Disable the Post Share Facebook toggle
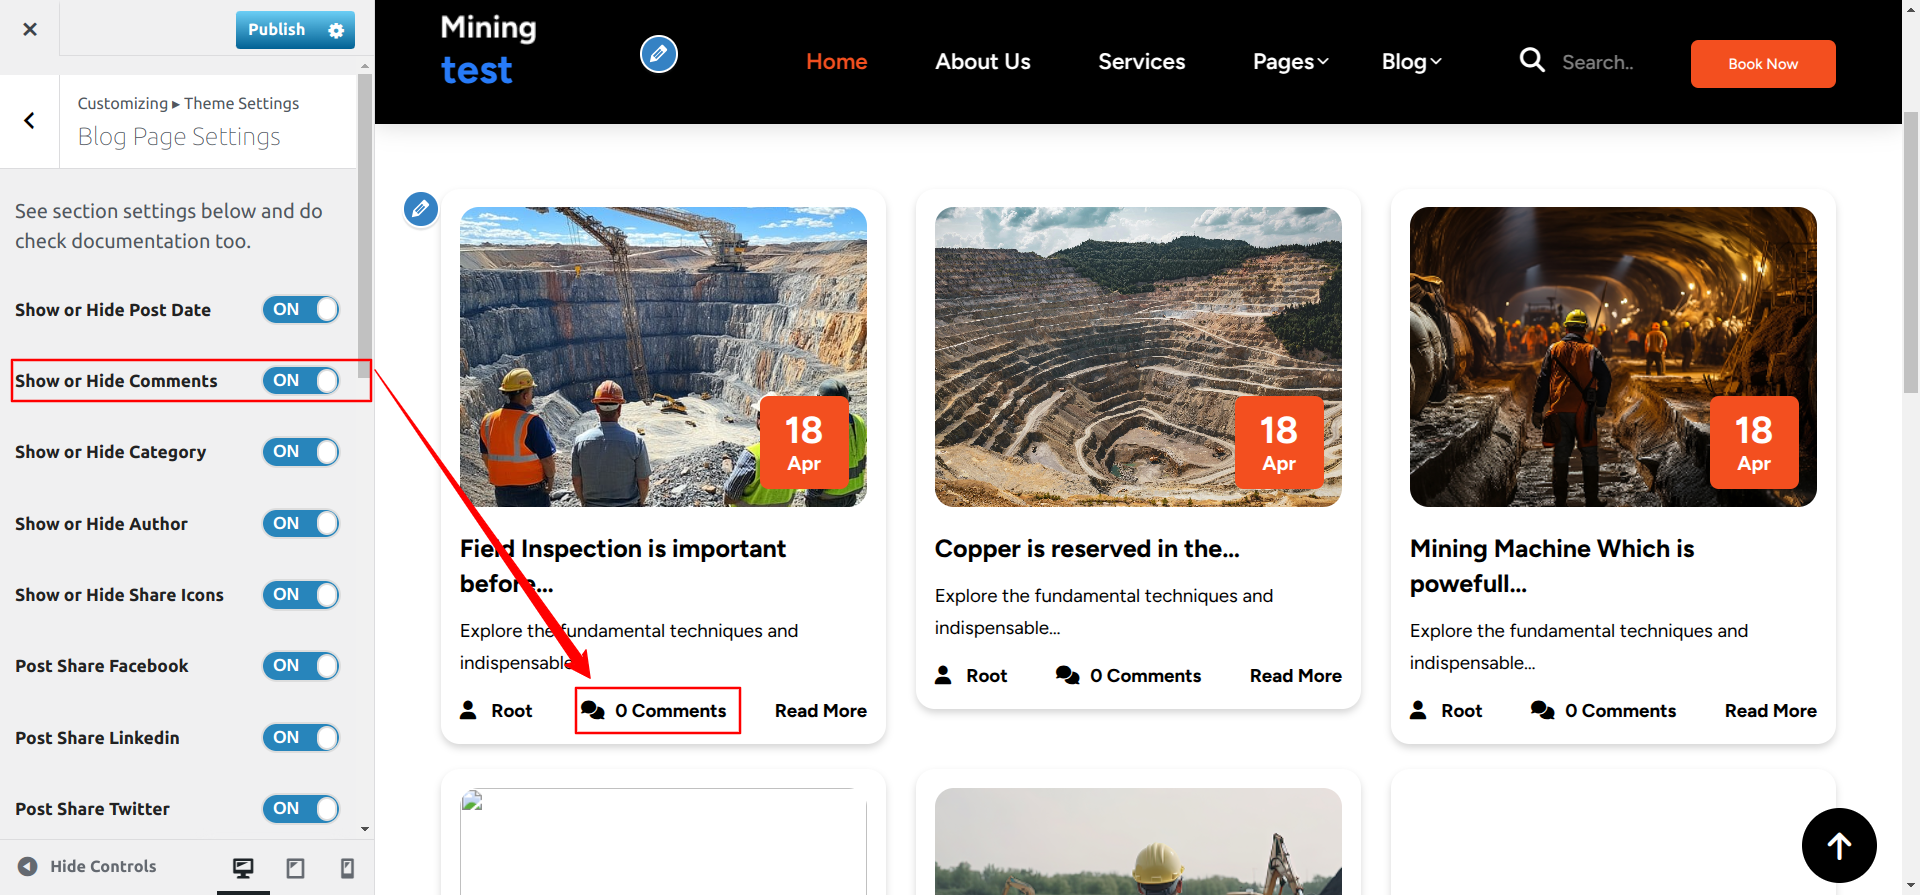1920x895 pixels. (x=301, y=666)
